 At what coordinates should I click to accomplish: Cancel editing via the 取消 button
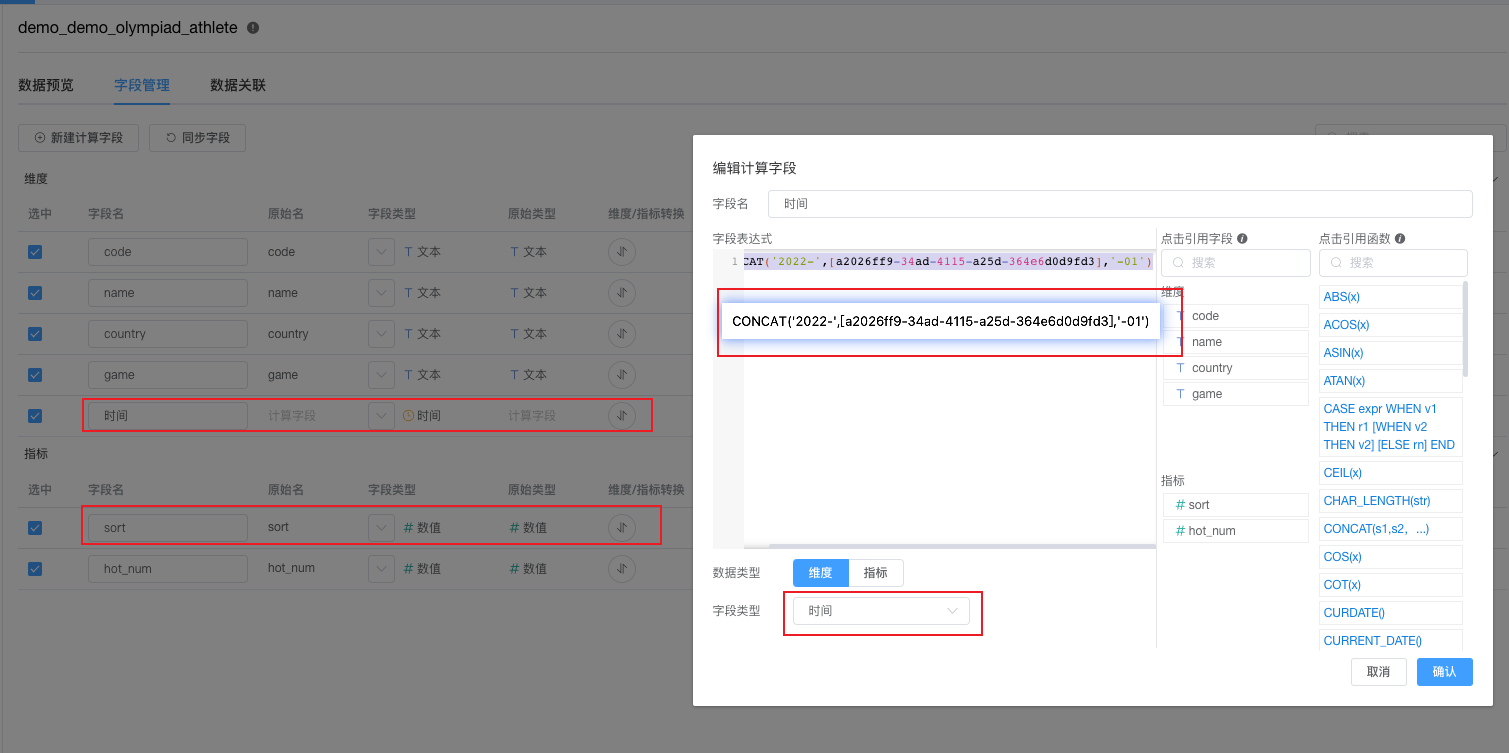[x=1379, y=671]
